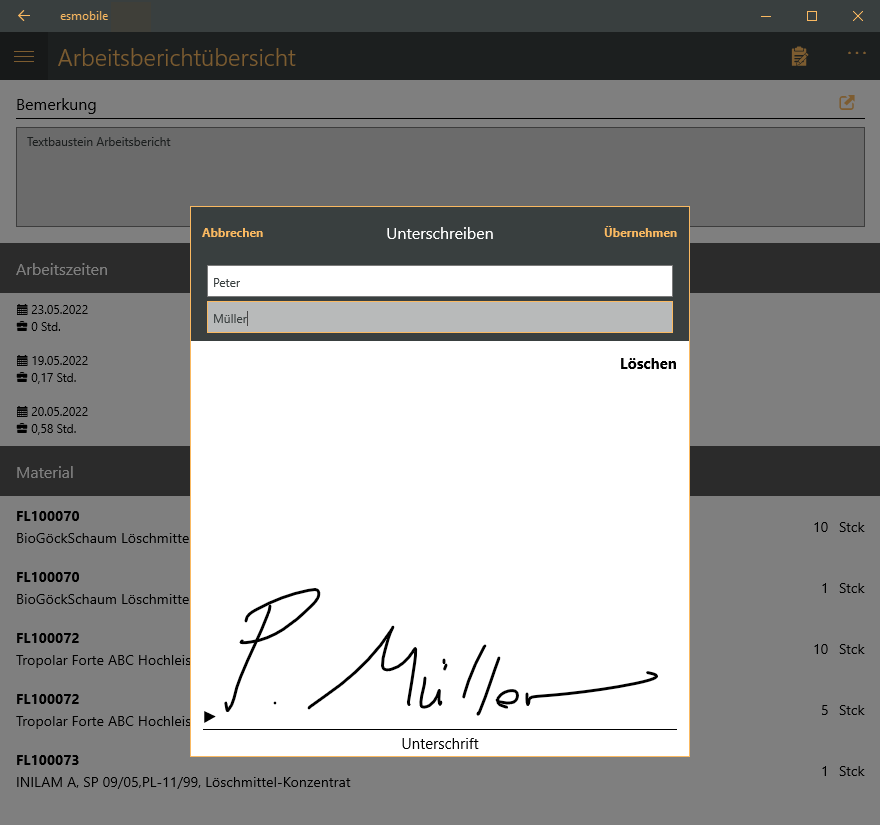Cancel signing with Abbrechen
Image resolution: width=880 pixels, height=825 pixels.
(232, 233)
